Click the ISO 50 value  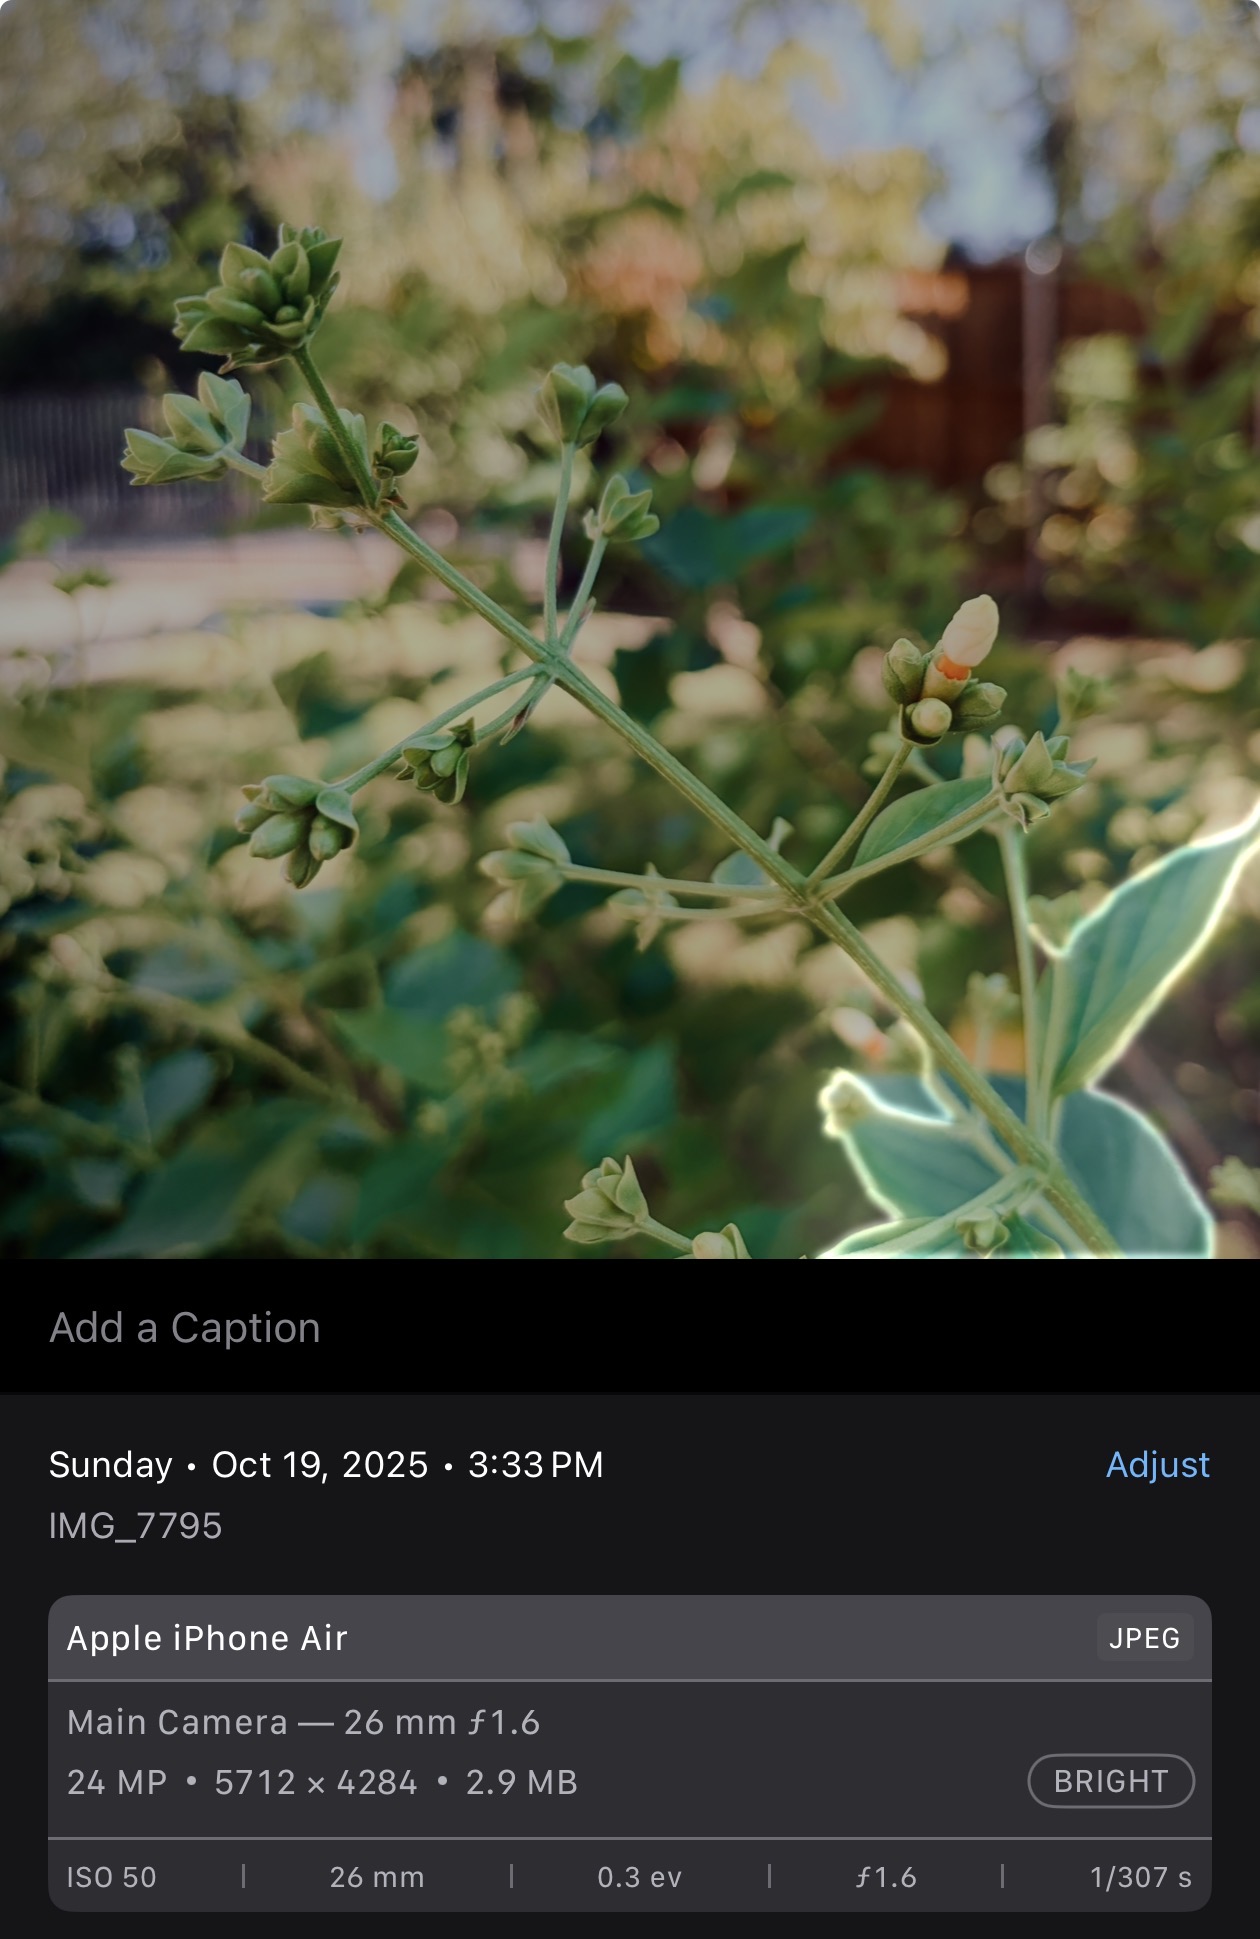[112, 1877]
